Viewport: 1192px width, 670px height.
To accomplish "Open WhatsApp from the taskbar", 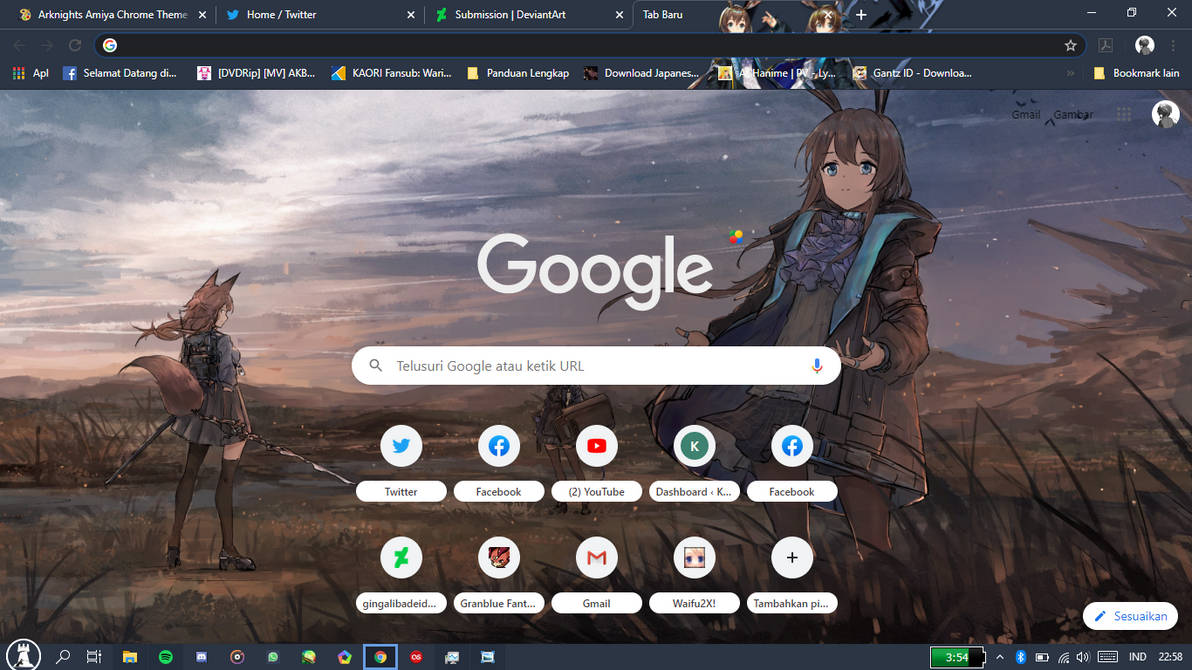I will point(273,657).
